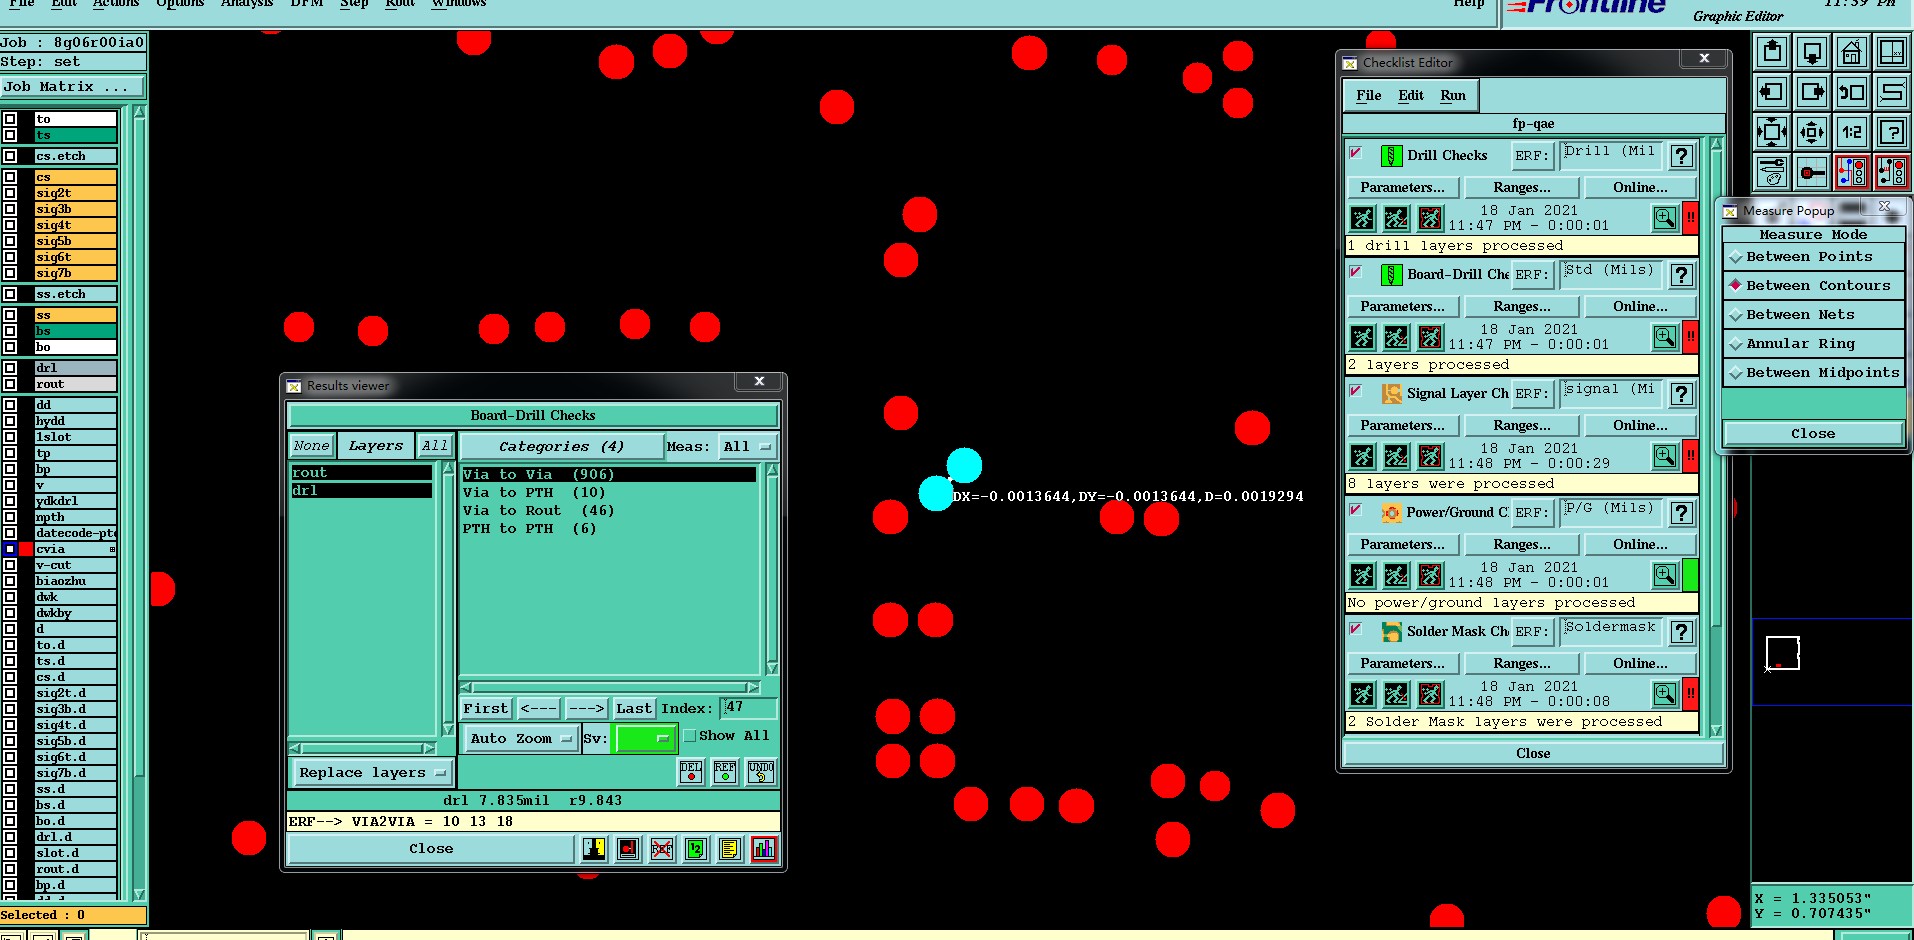Click the red severity indicator for Drill Checks
This screenshot has width=1914, height=940.
[1690, 218]
